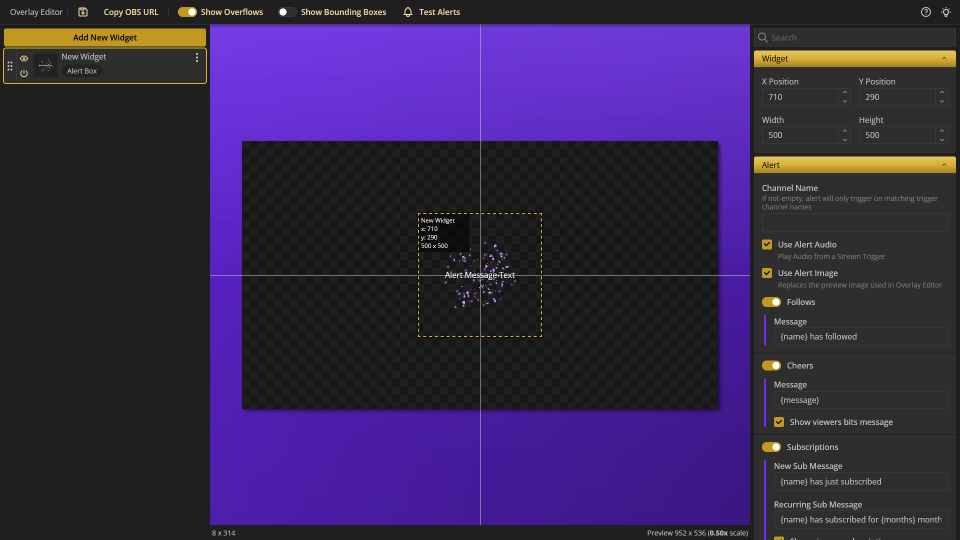The height and width of the screenshot is (540, 960).
Task: Collapse the Alert section
Action: coord(944,165)
